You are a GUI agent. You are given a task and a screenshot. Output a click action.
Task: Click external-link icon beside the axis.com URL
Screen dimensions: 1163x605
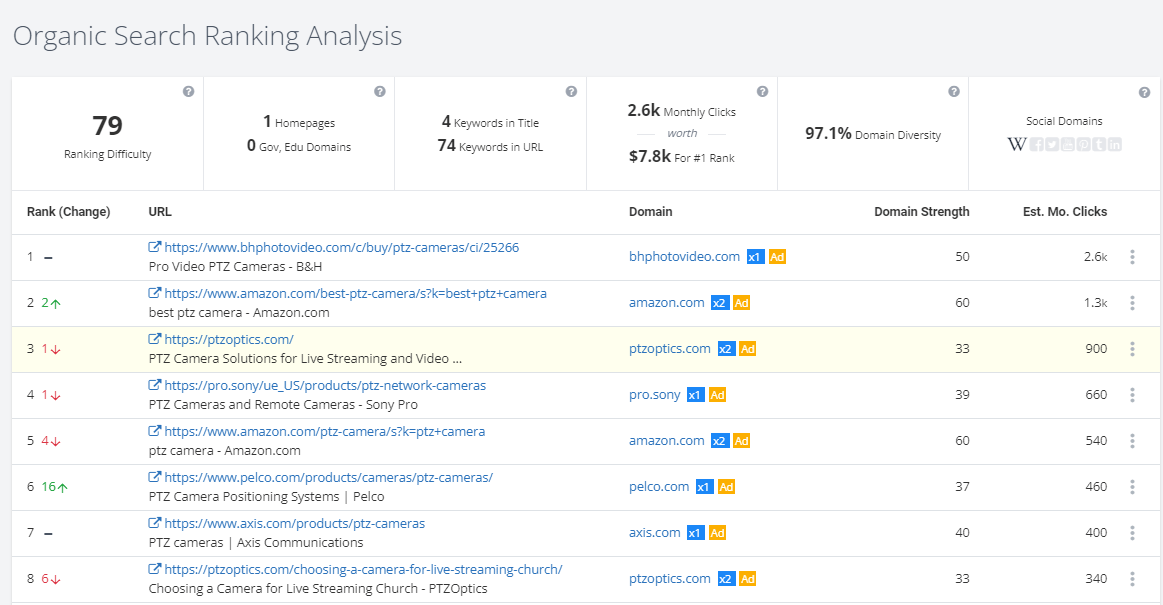pos(154,523)
